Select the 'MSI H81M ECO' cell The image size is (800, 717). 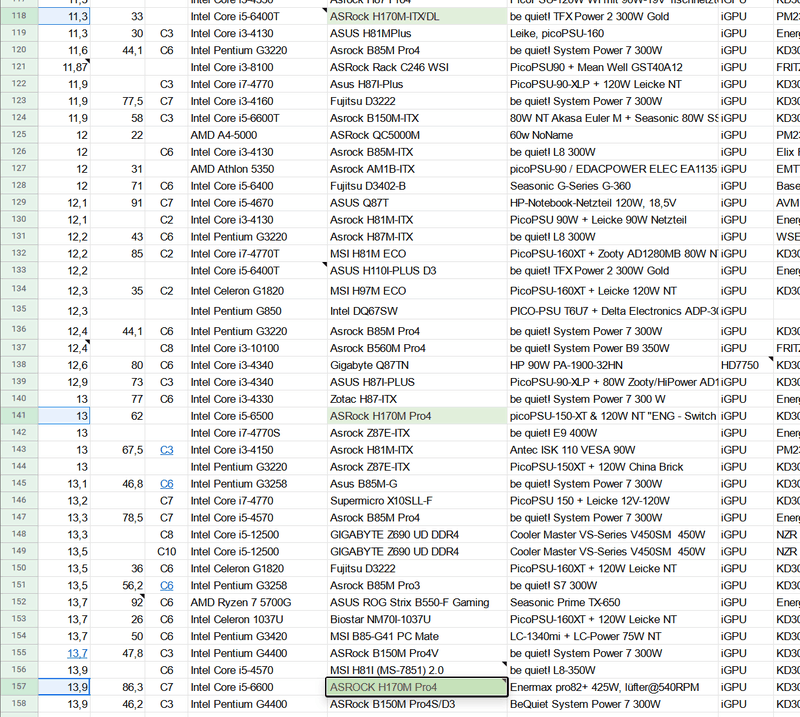(x=417, y=254)
